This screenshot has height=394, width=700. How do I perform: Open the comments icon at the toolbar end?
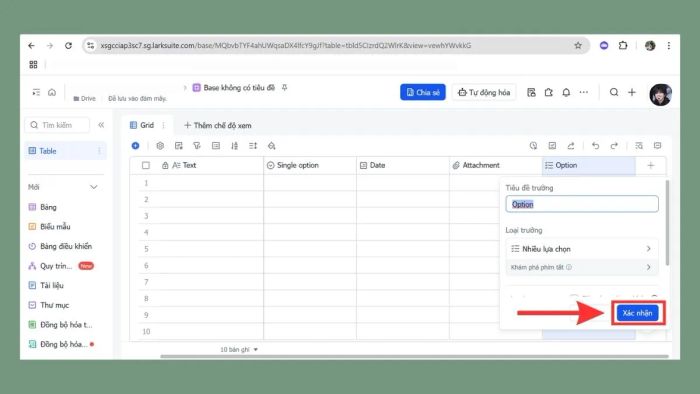coord(657,145)
